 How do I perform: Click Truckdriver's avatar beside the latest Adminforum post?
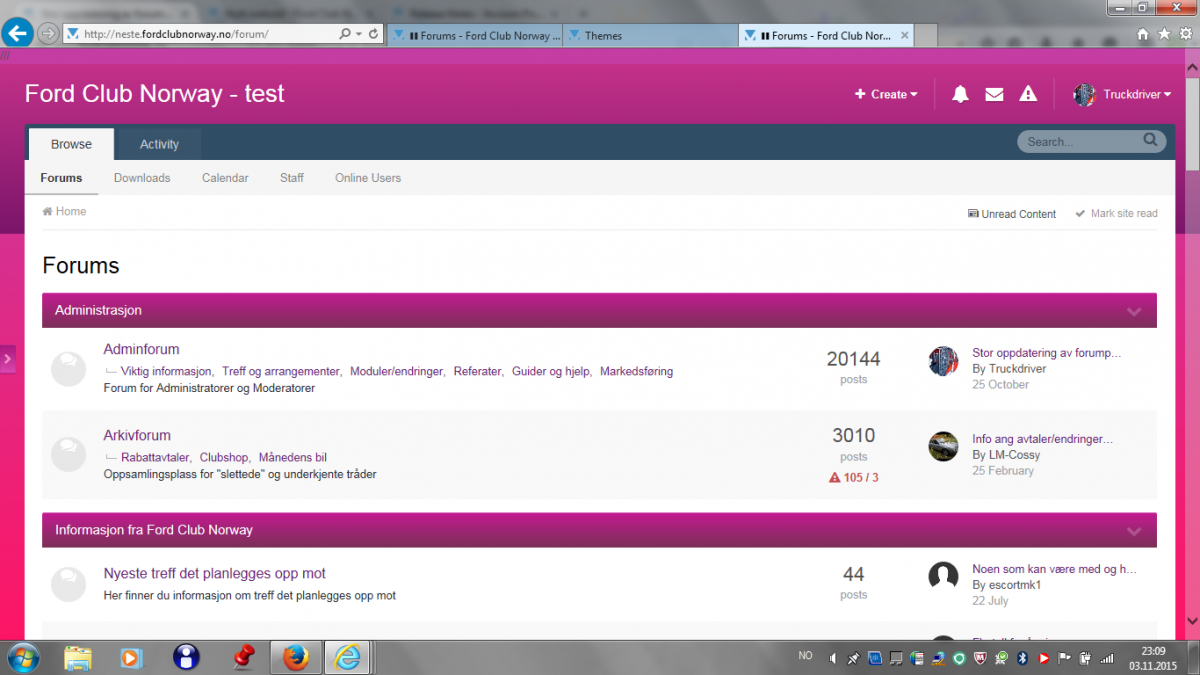(x=943, y=361)
